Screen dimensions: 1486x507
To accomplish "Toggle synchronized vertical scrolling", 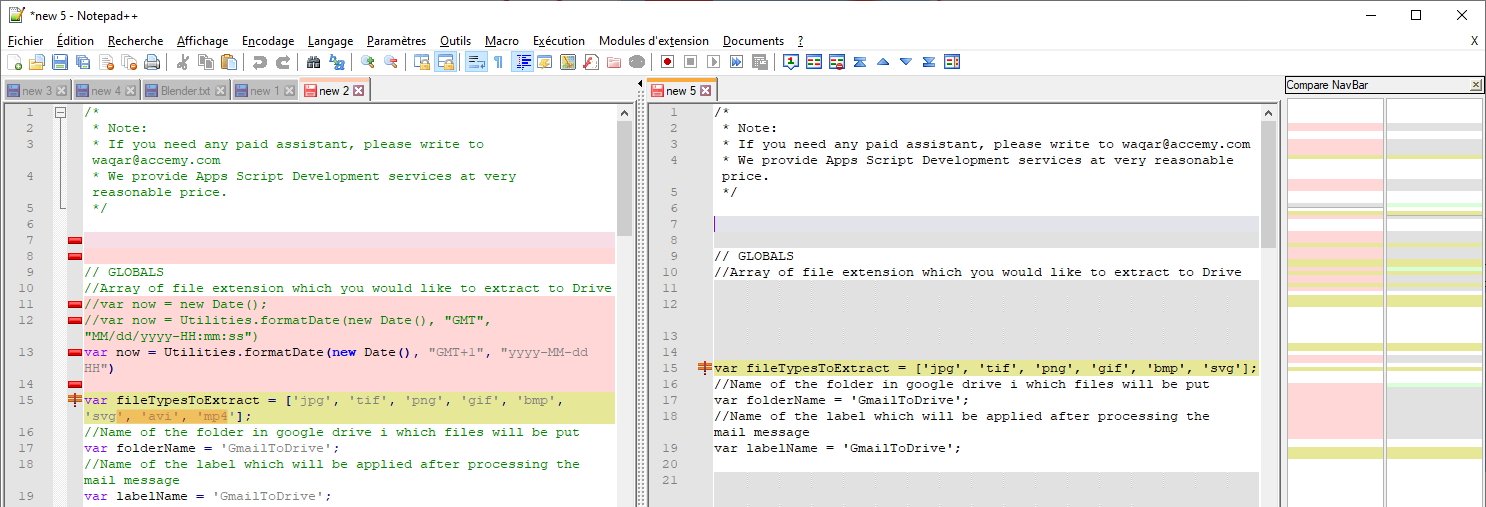I will 422,62.
